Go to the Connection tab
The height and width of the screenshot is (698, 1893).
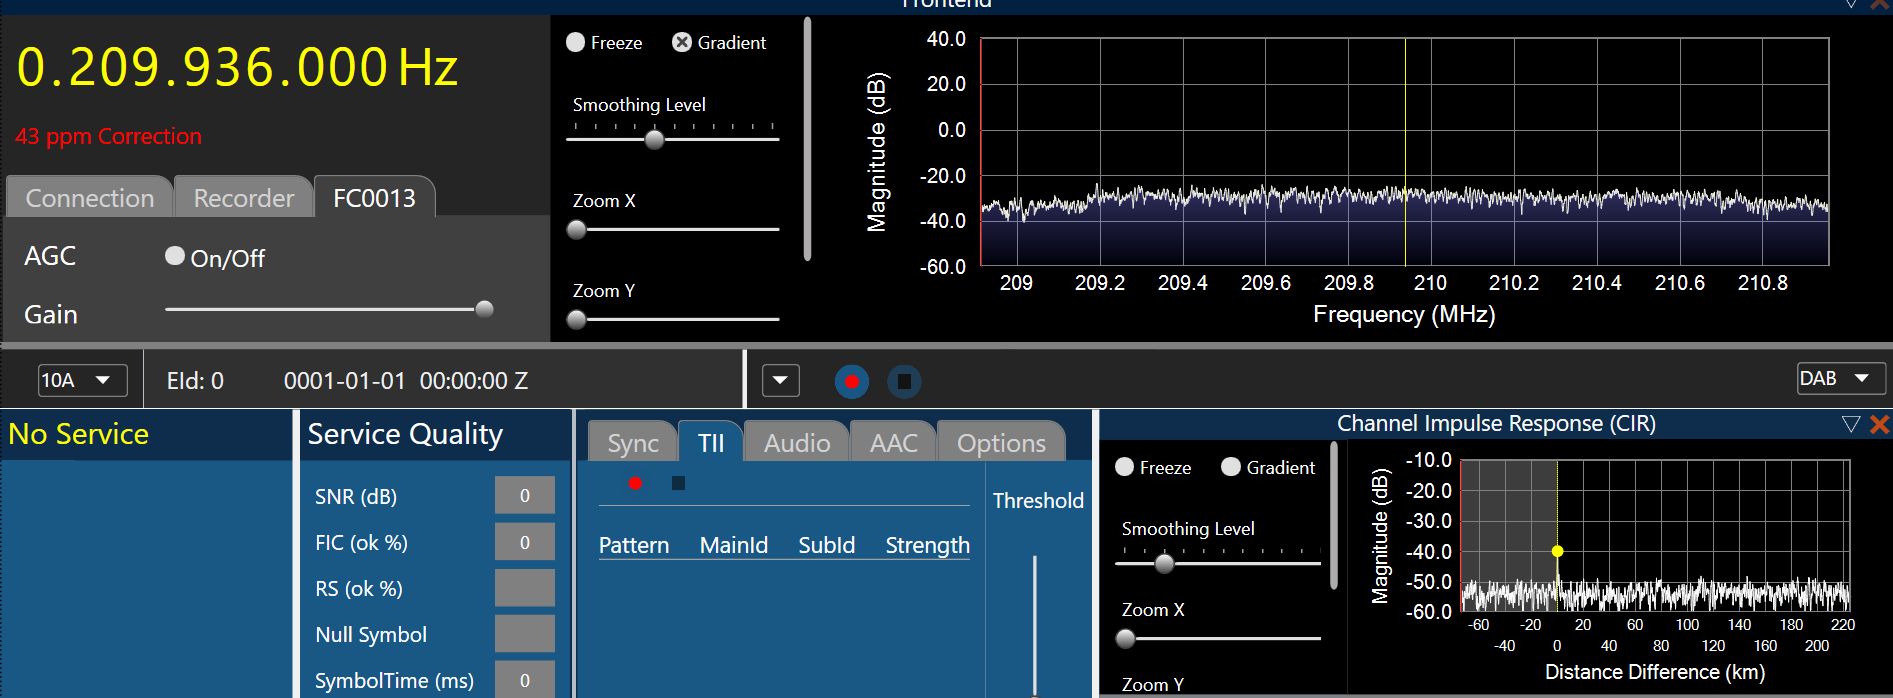(90, 198)
